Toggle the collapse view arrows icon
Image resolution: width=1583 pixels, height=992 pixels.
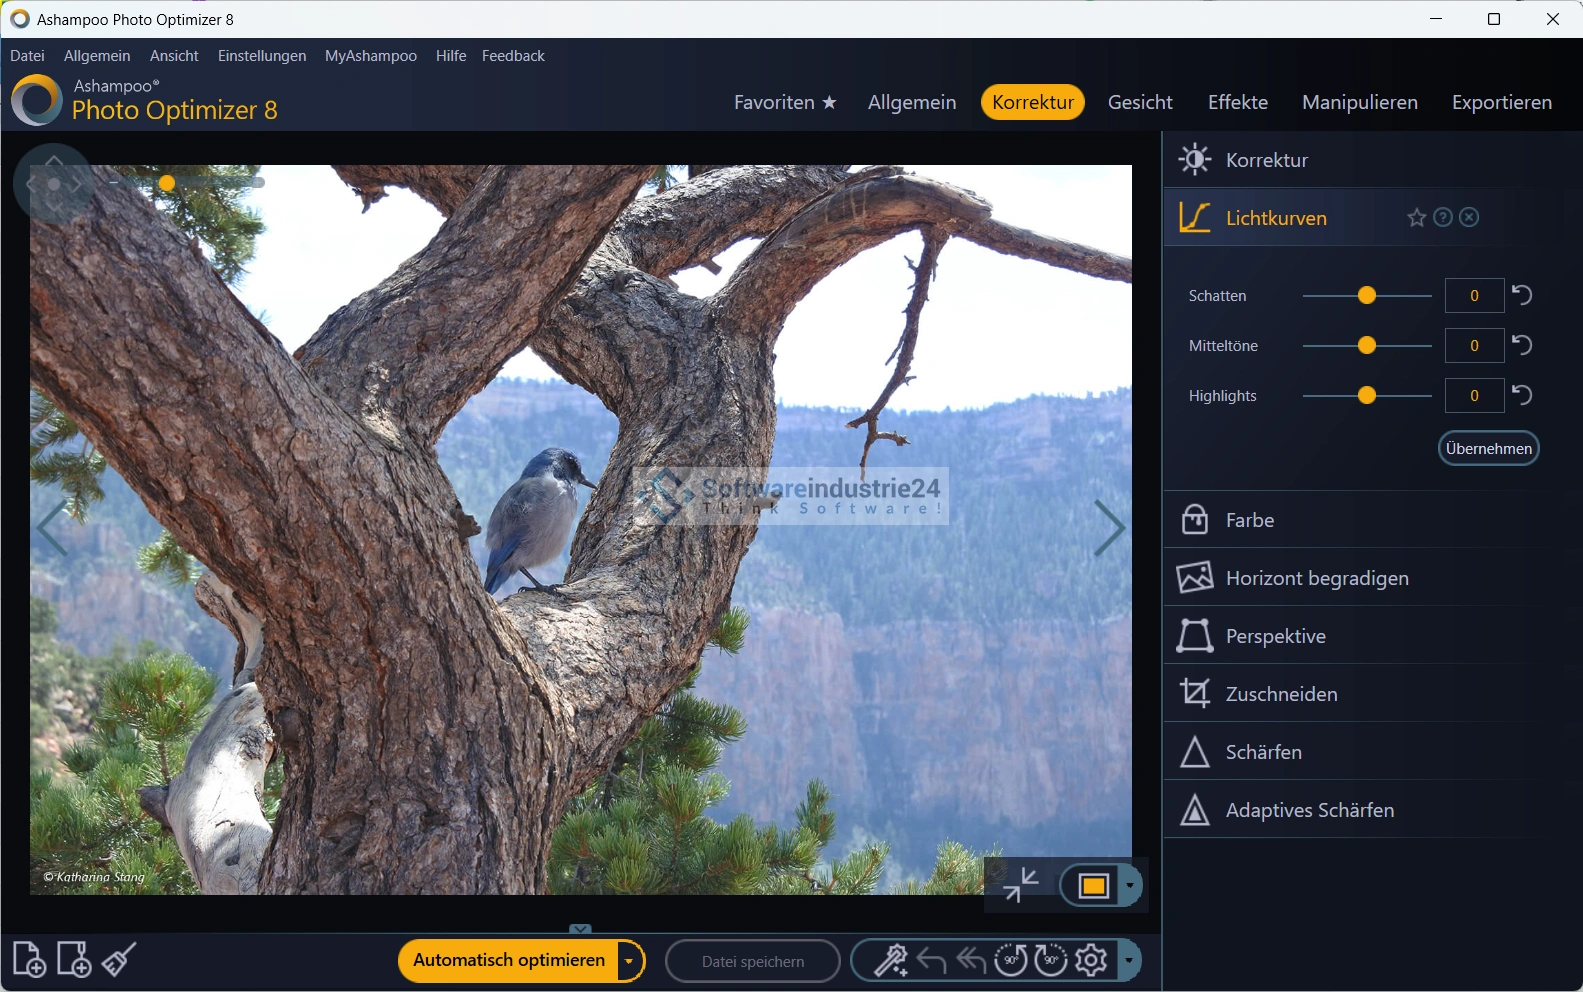point(1021,885)
